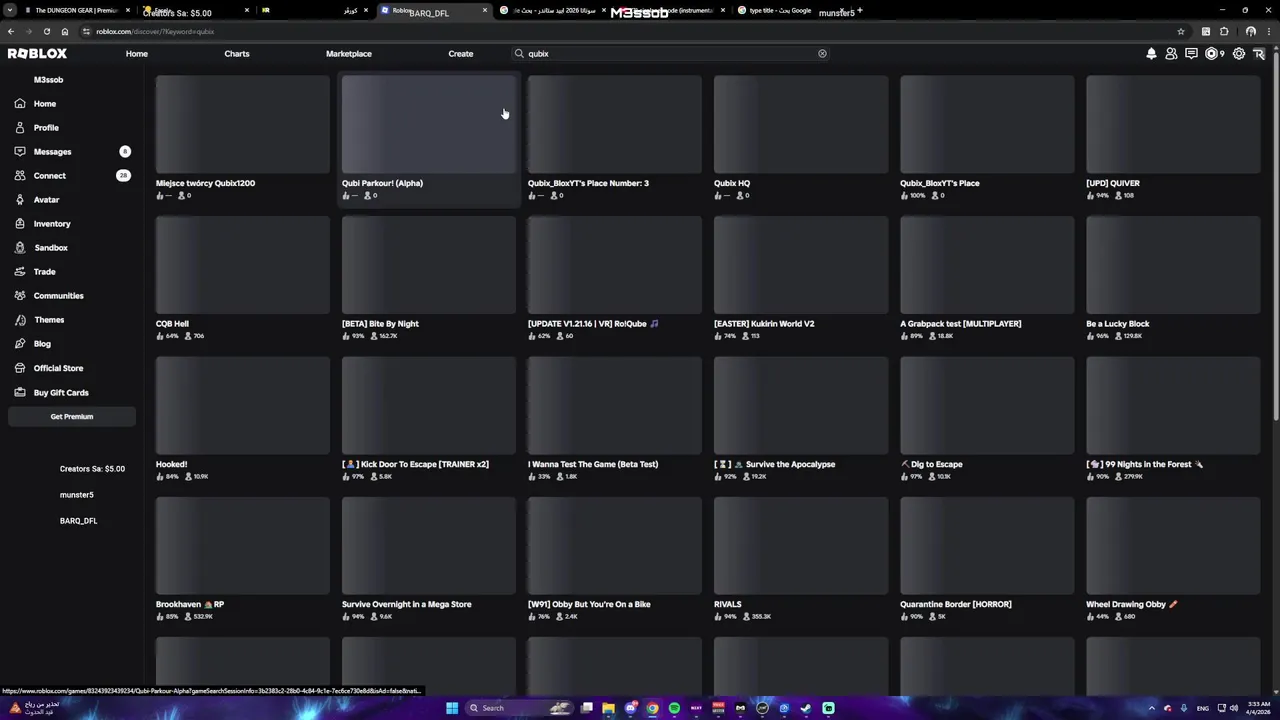The height and width of the screenshot is (720, 1280).
Task: Open 99 Nights in the Forest title
Action: click(1144, 464)
